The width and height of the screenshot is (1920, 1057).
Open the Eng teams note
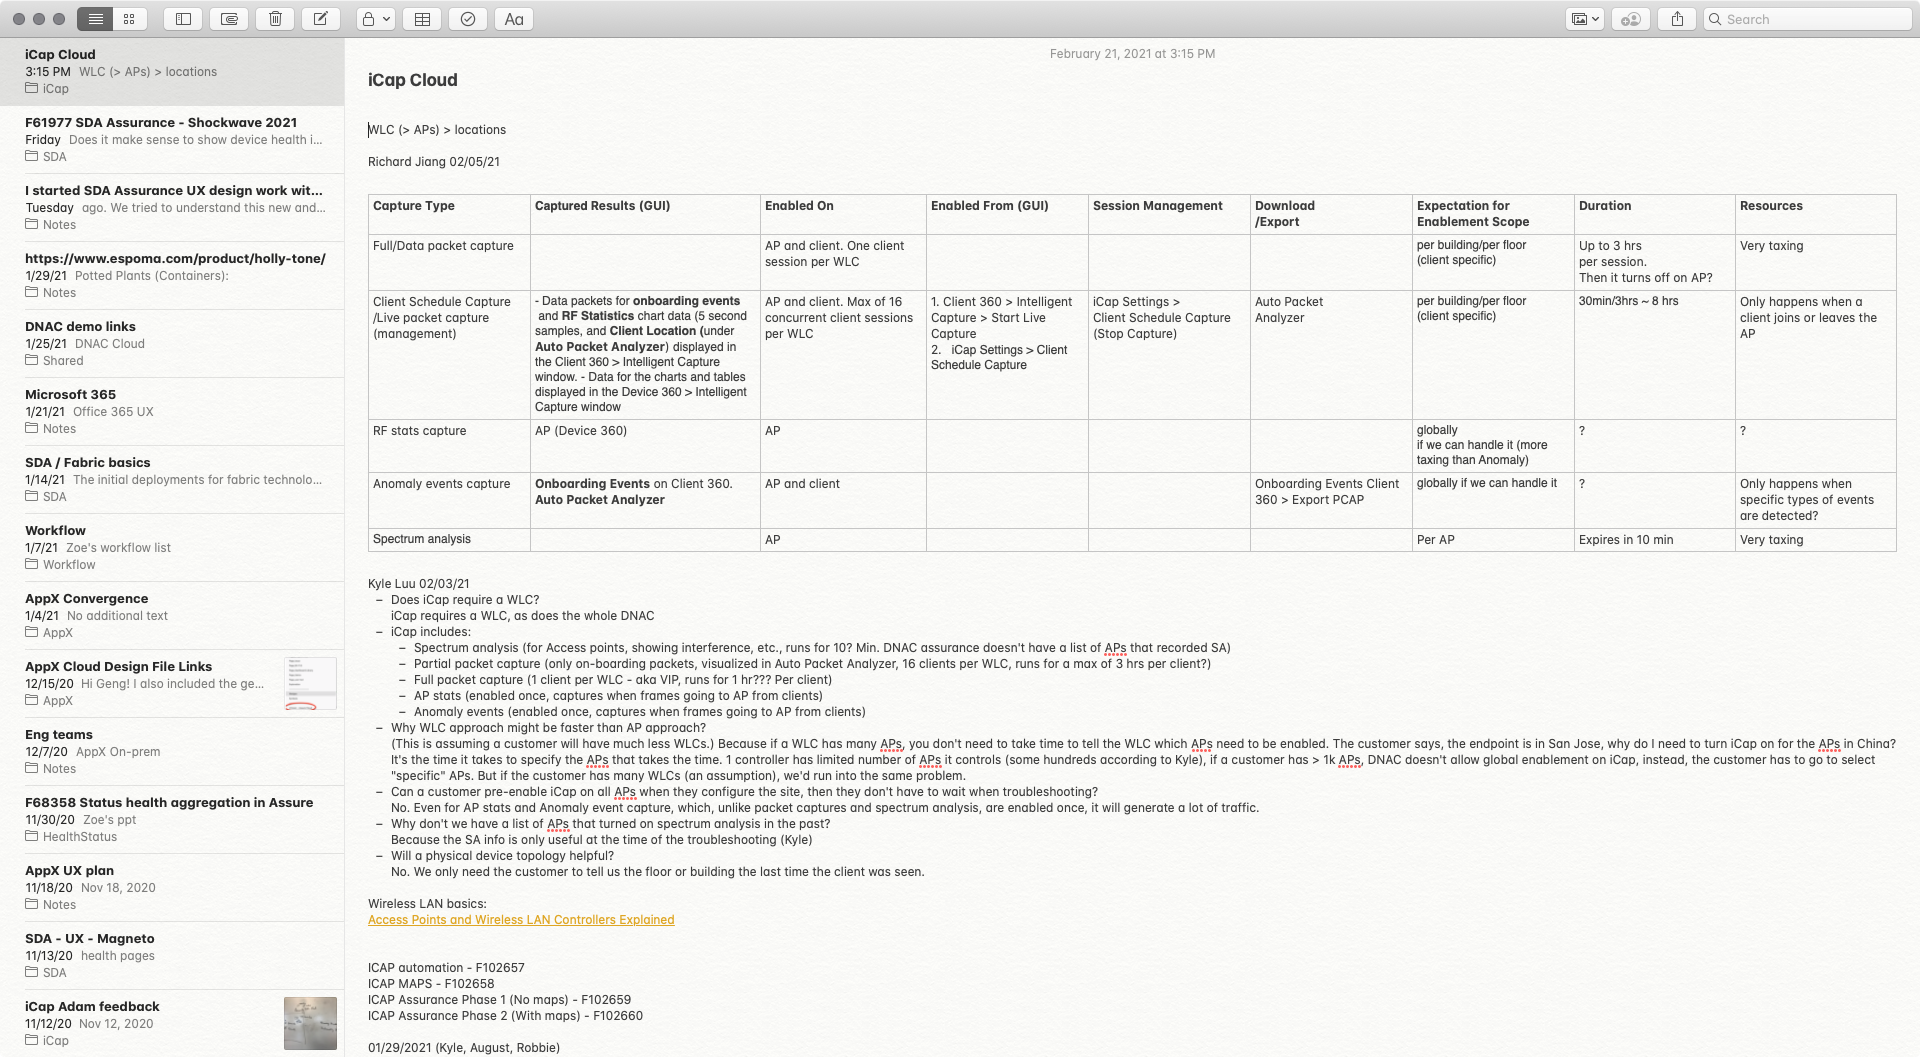tap(172, 752)
